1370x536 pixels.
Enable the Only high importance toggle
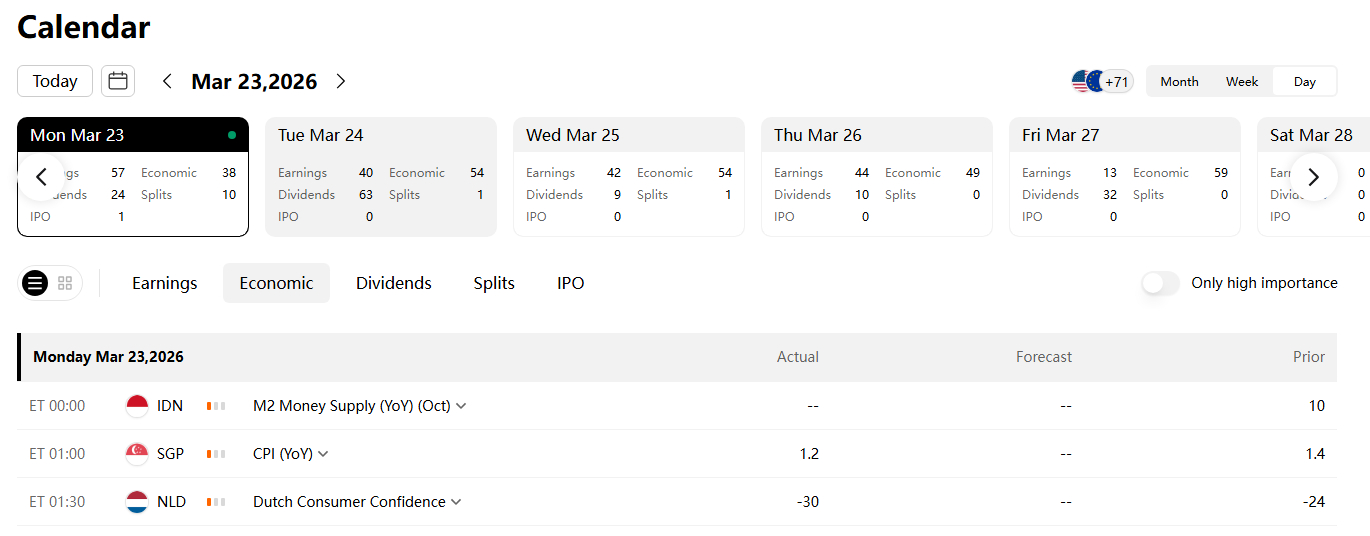coord(1160,283)
